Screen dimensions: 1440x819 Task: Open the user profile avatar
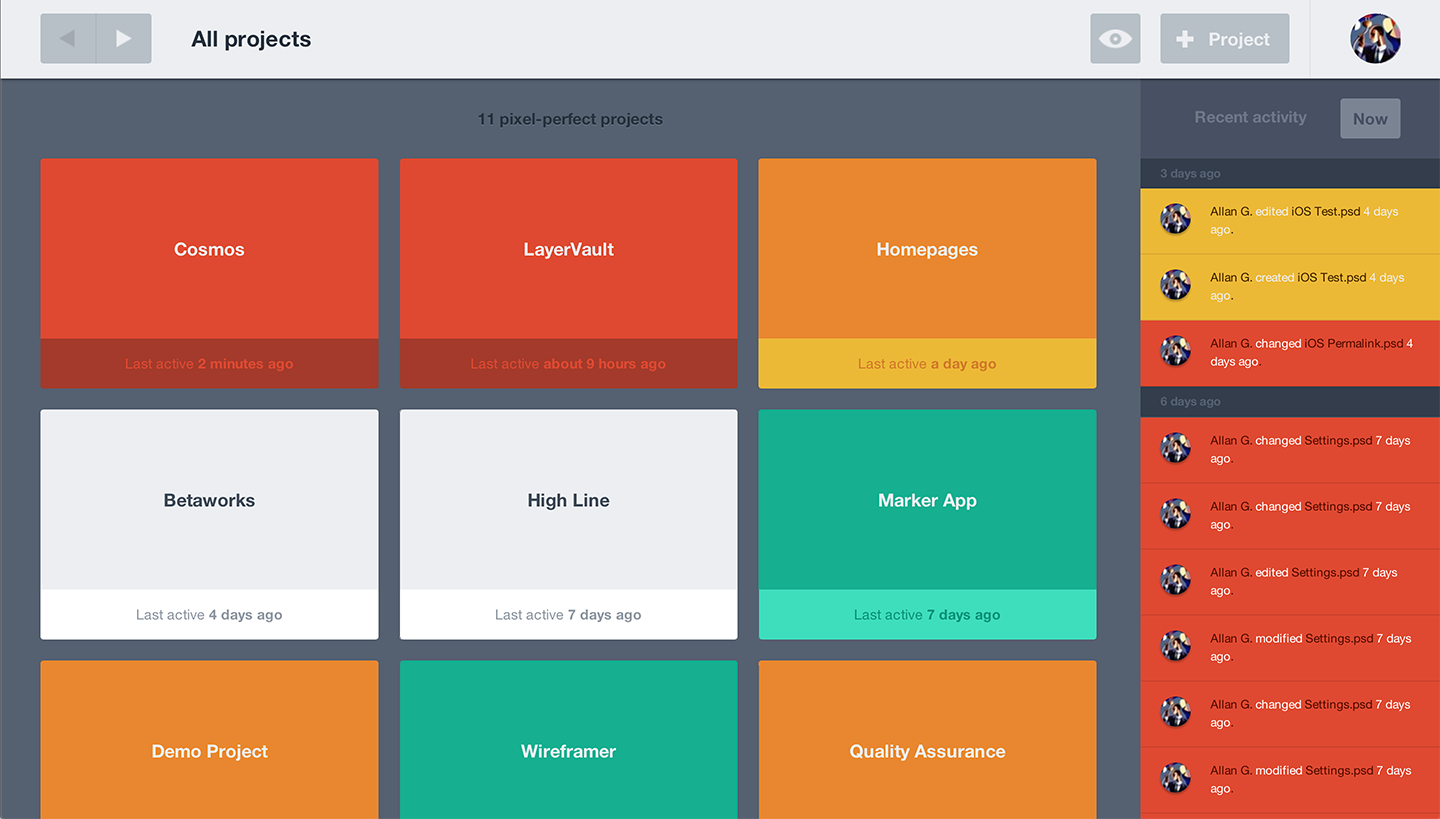click(1375, 39)
